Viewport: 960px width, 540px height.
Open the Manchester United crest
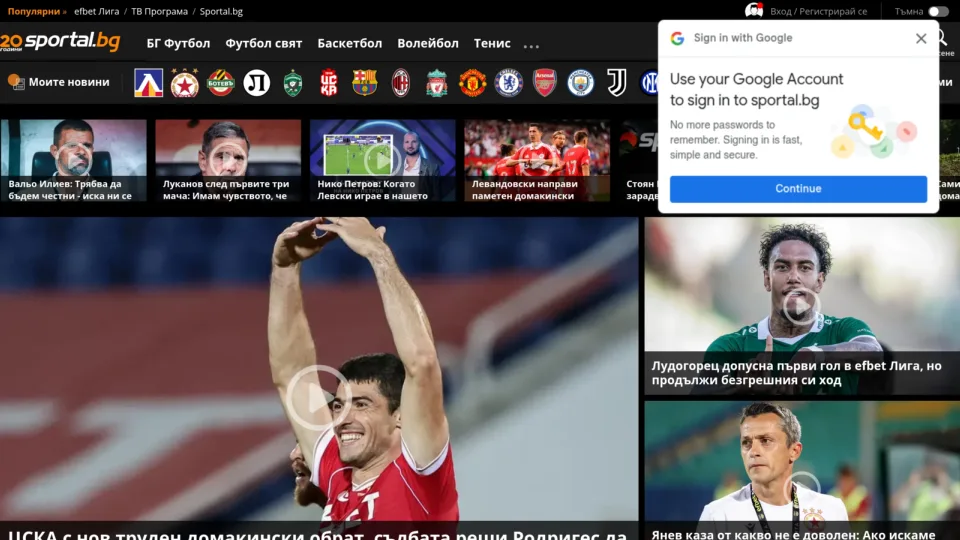(x=473, y=83)
